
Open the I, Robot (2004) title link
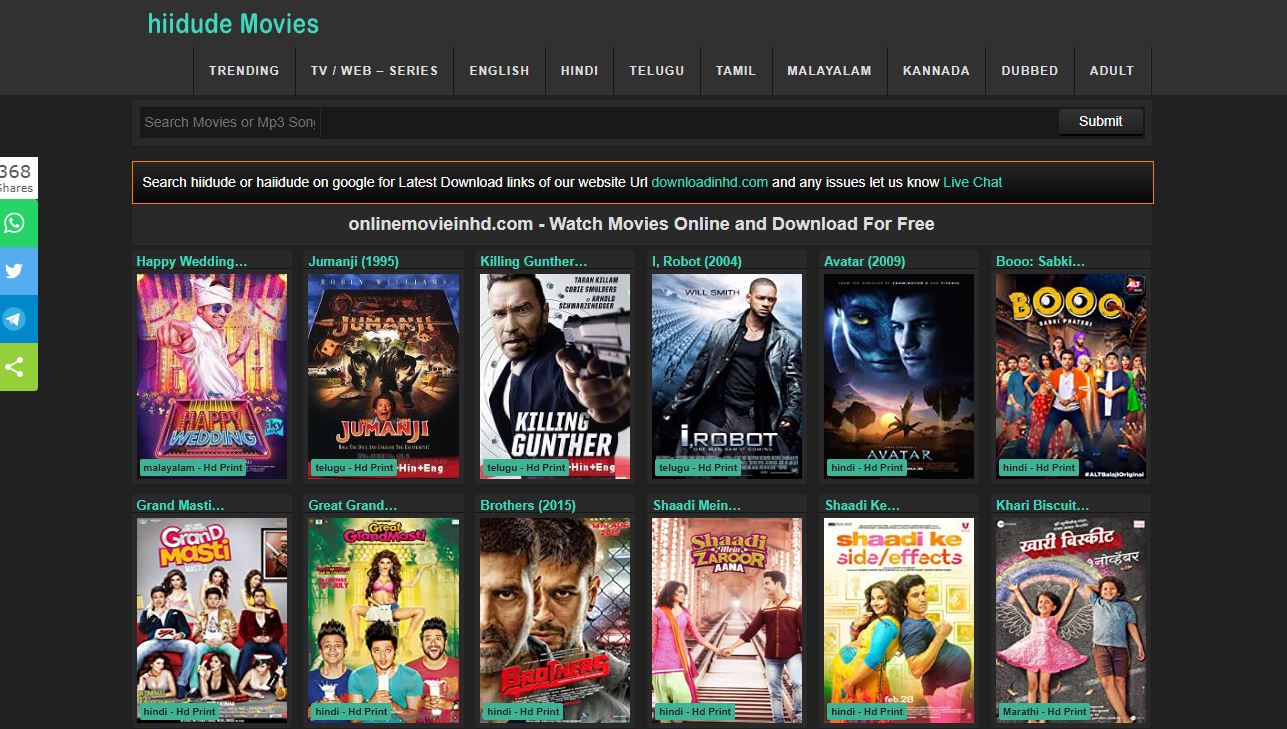click(x=697, y=261)
